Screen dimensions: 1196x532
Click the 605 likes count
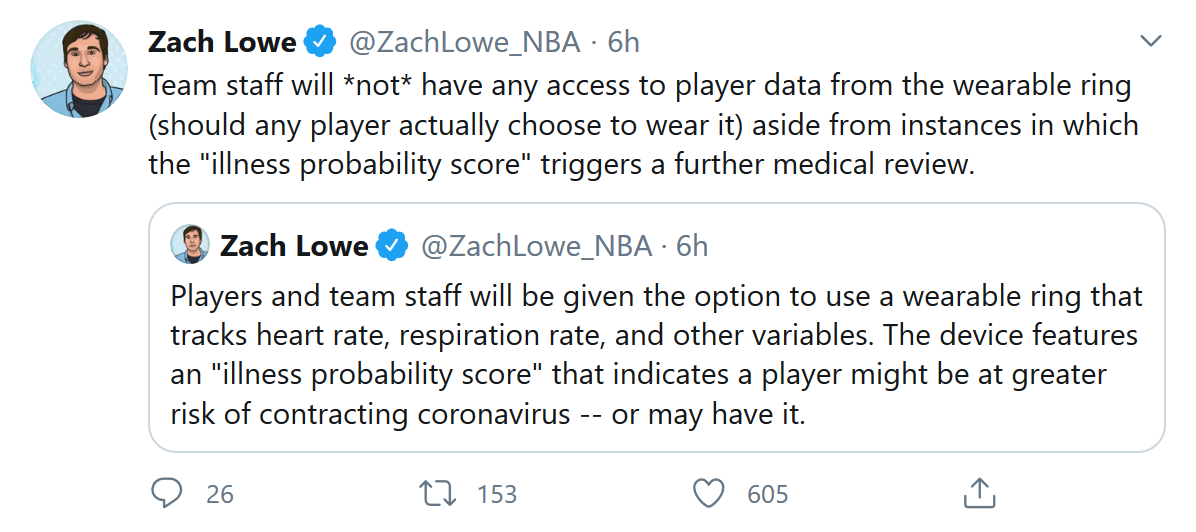(767, 493)
